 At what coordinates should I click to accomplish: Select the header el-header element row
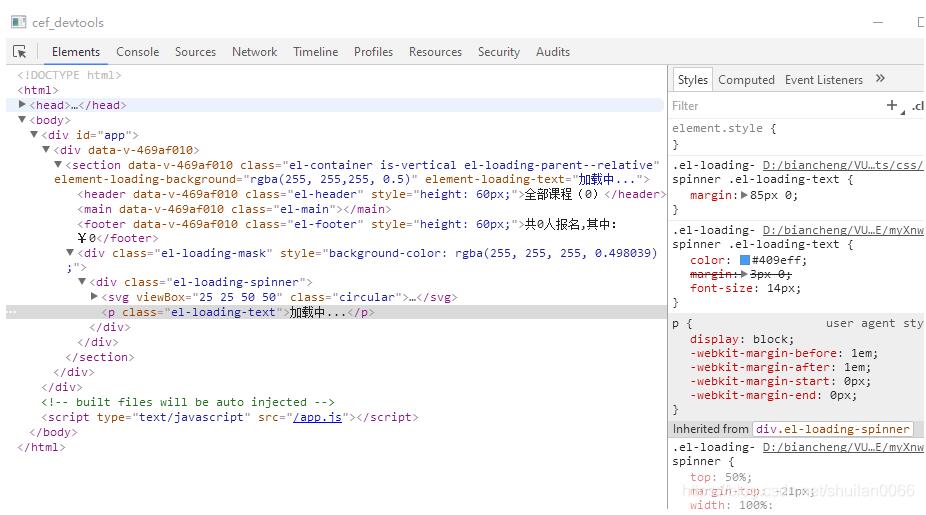click(371, 194)
